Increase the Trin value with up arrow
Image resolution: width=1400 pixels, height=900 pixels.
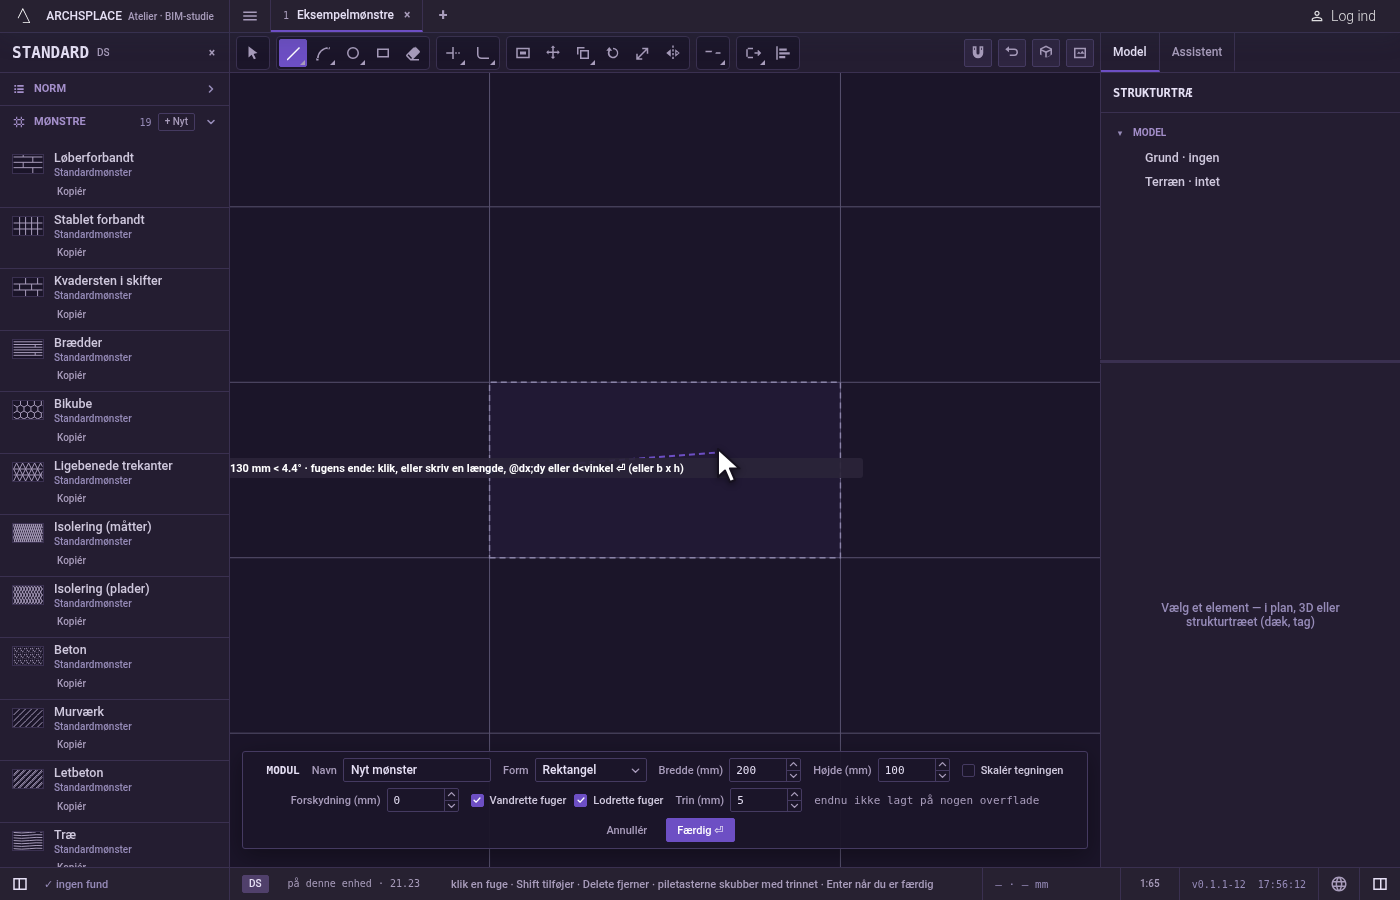[x=793, y=795]
